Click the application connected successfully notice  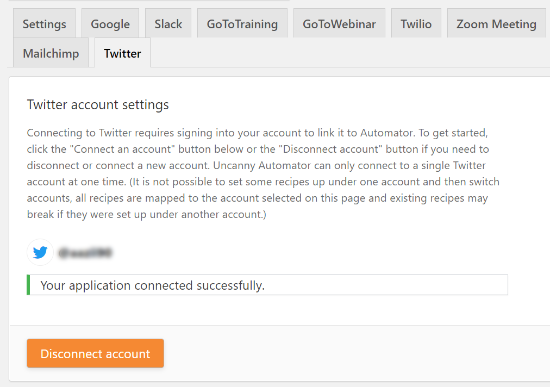click(267, 285)
